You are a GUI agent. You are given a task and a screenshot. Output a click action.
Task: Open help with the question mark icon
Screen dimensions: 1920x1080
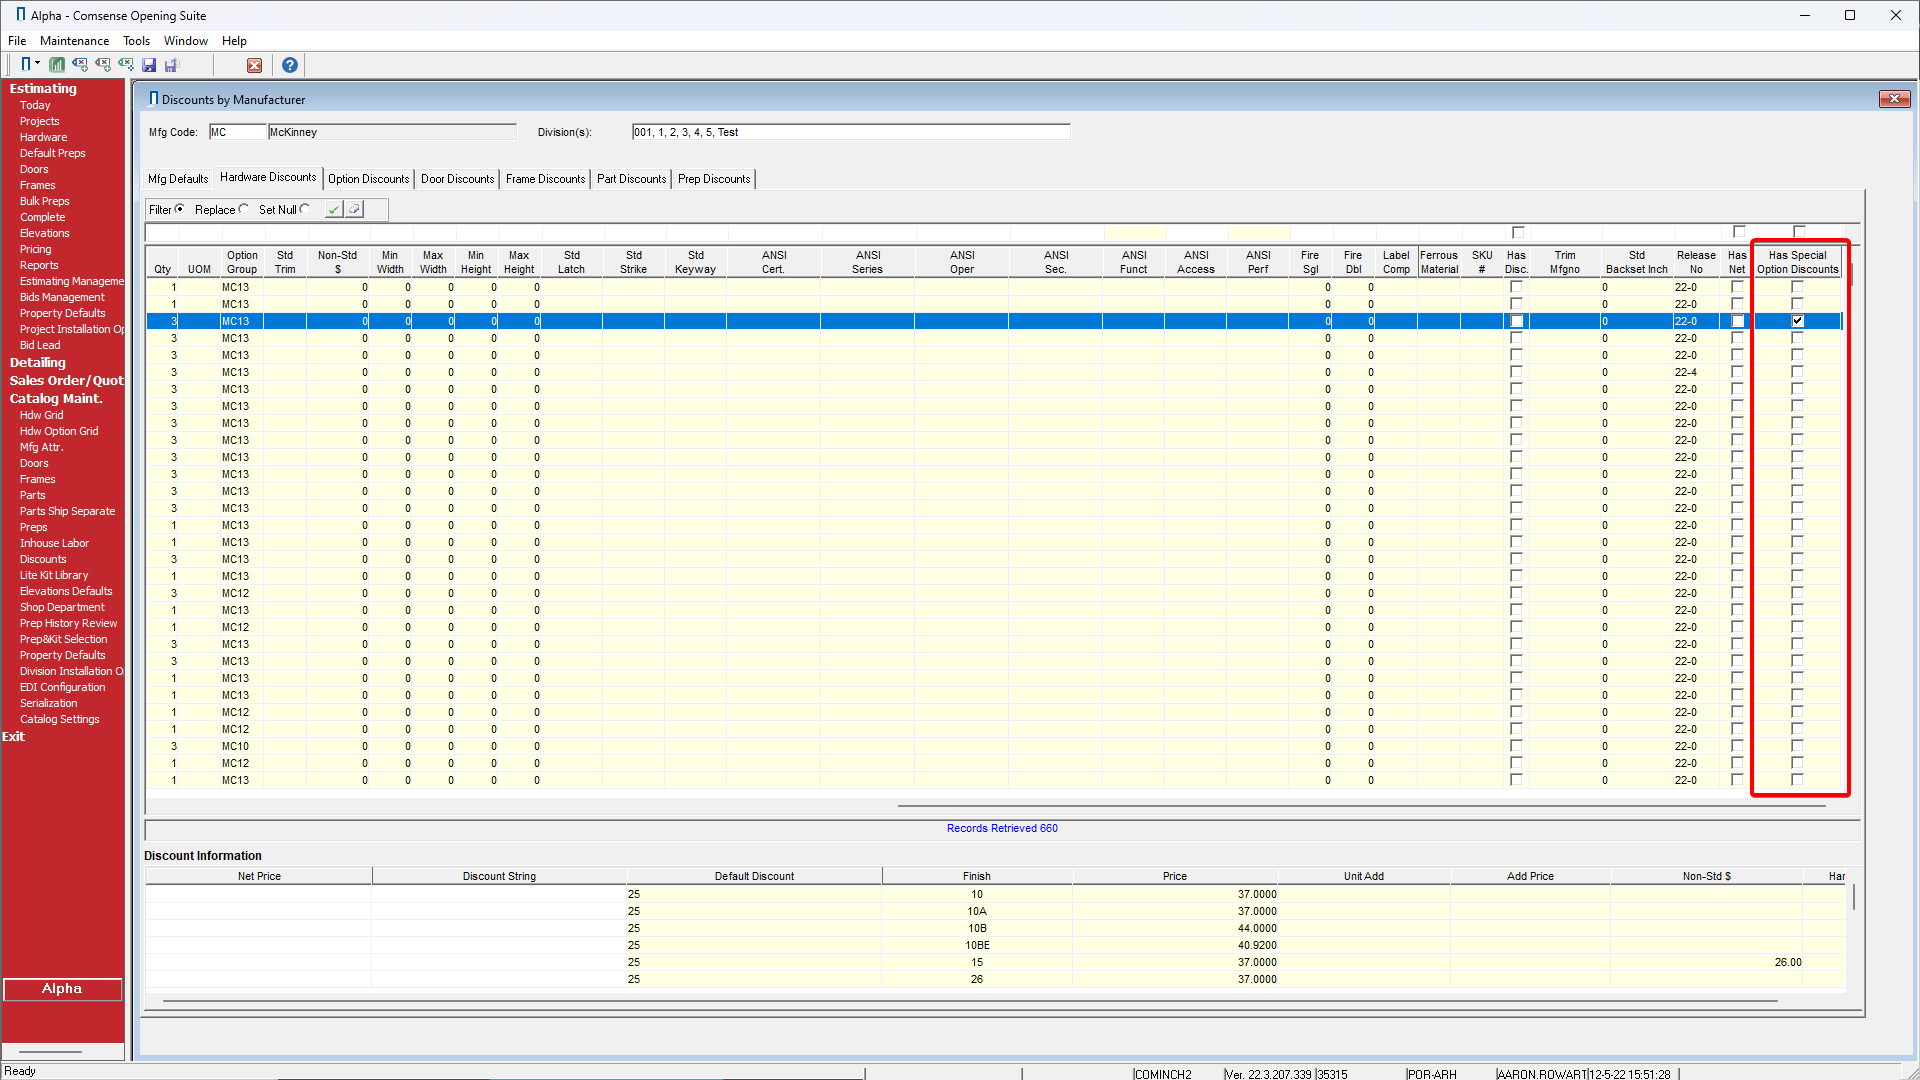[290, 65]
